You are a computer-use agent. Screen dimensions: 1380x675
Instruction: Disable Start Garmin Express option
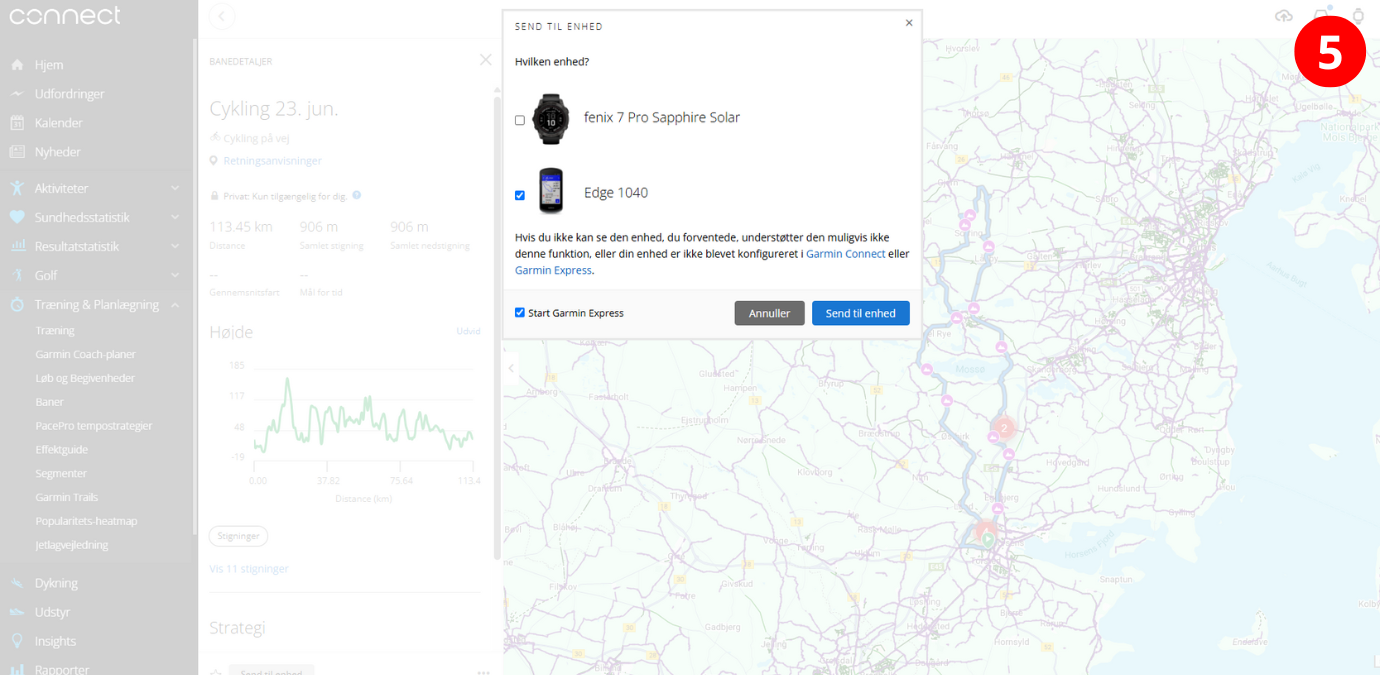click(519, 312)
